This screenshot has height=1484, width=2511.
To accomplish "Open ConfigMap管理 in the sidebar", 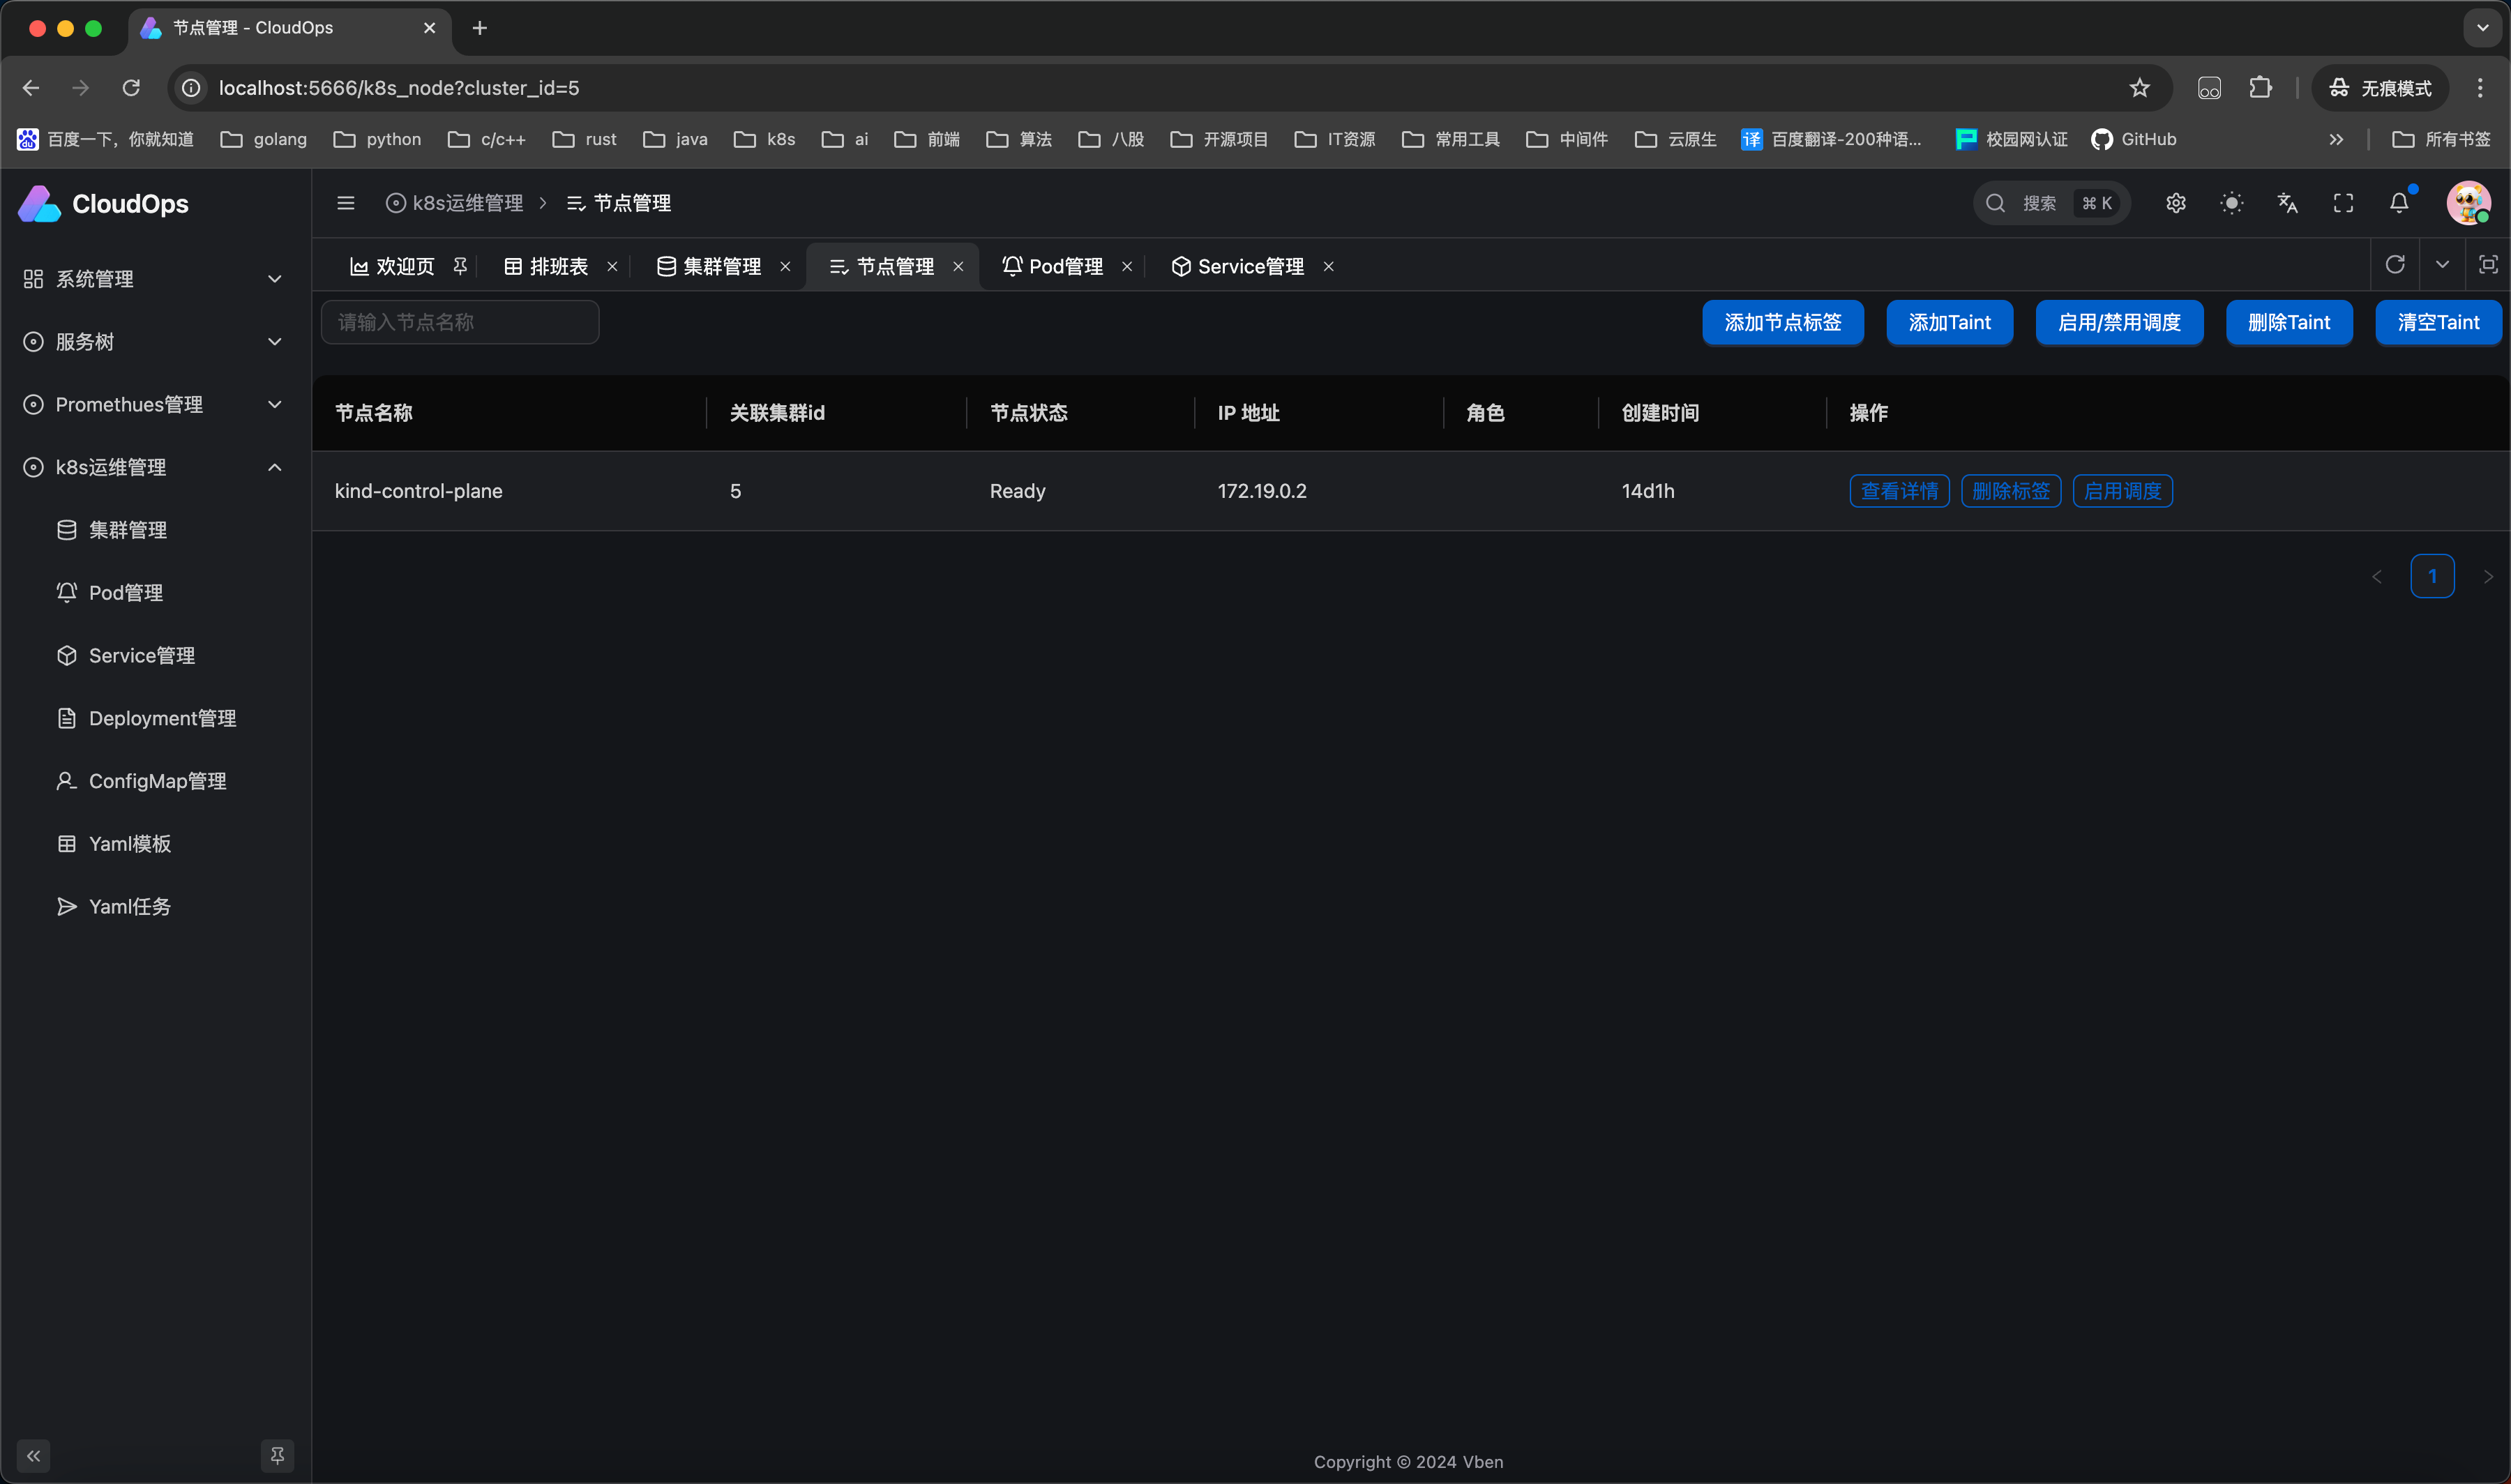I will pos(154,781).
